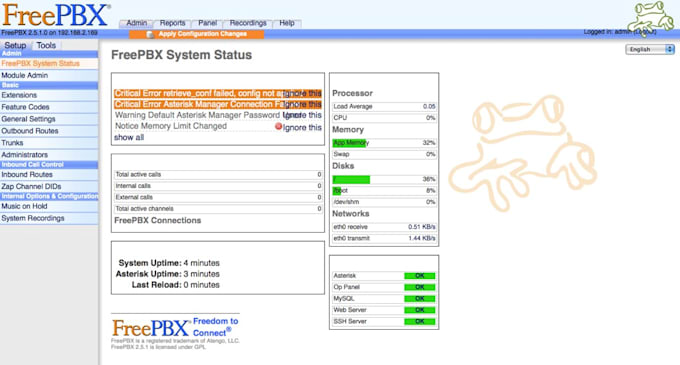The image size is (680, 365).
Task: Open the Admin top menu
Action: click(x=137, y=23)
